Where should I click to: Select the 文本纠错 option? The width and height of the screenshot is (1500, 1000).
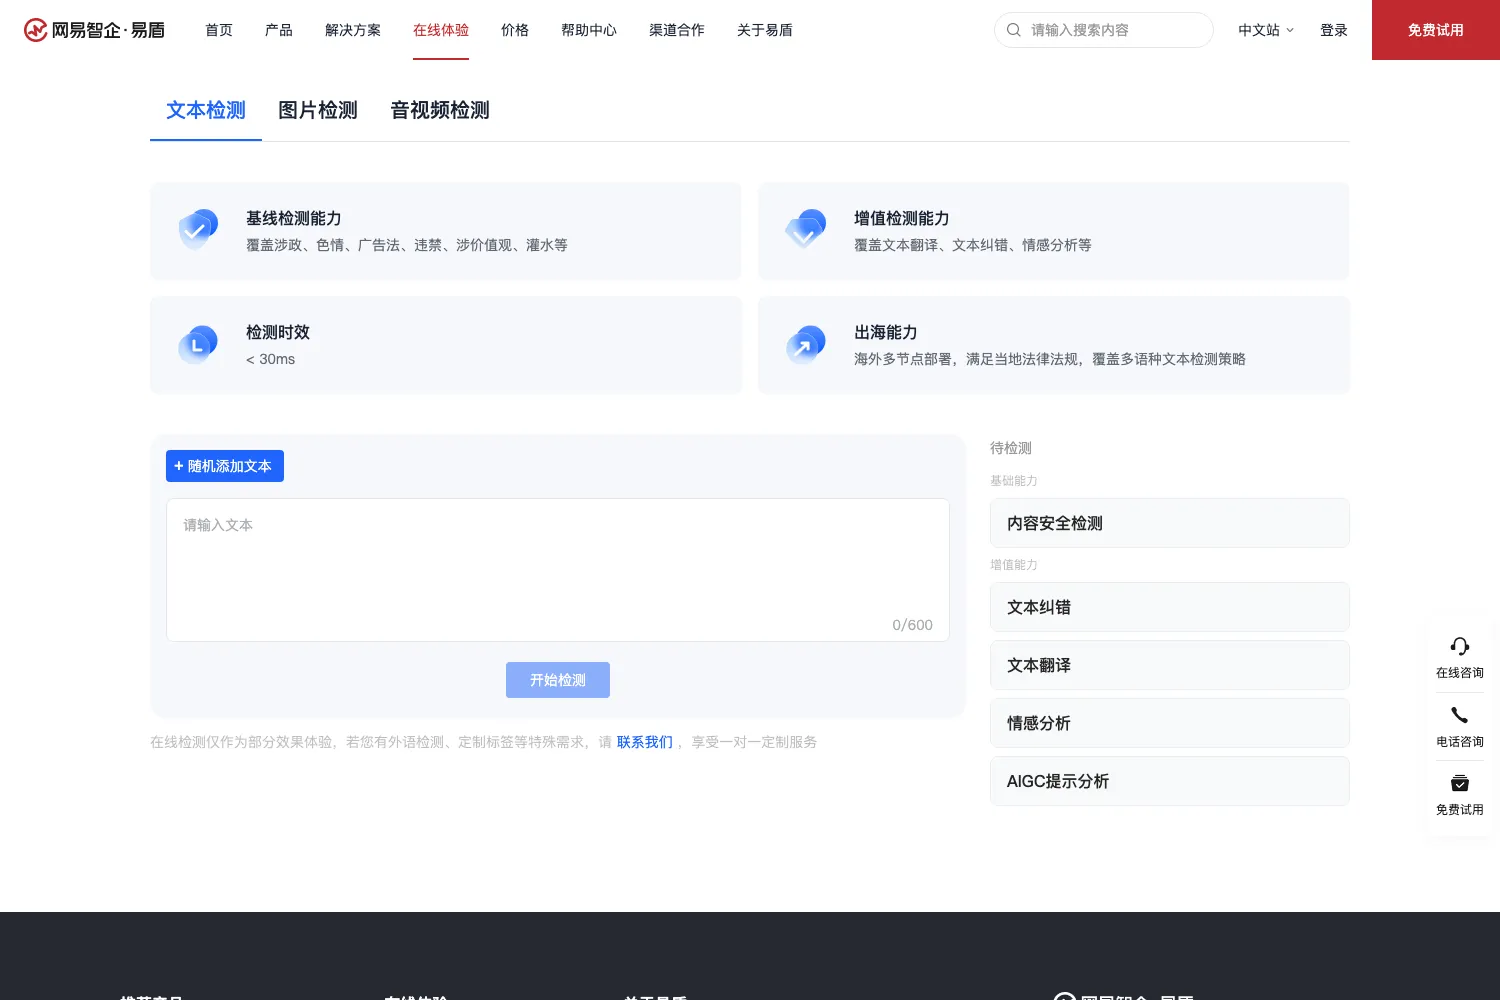point(1170,607)
